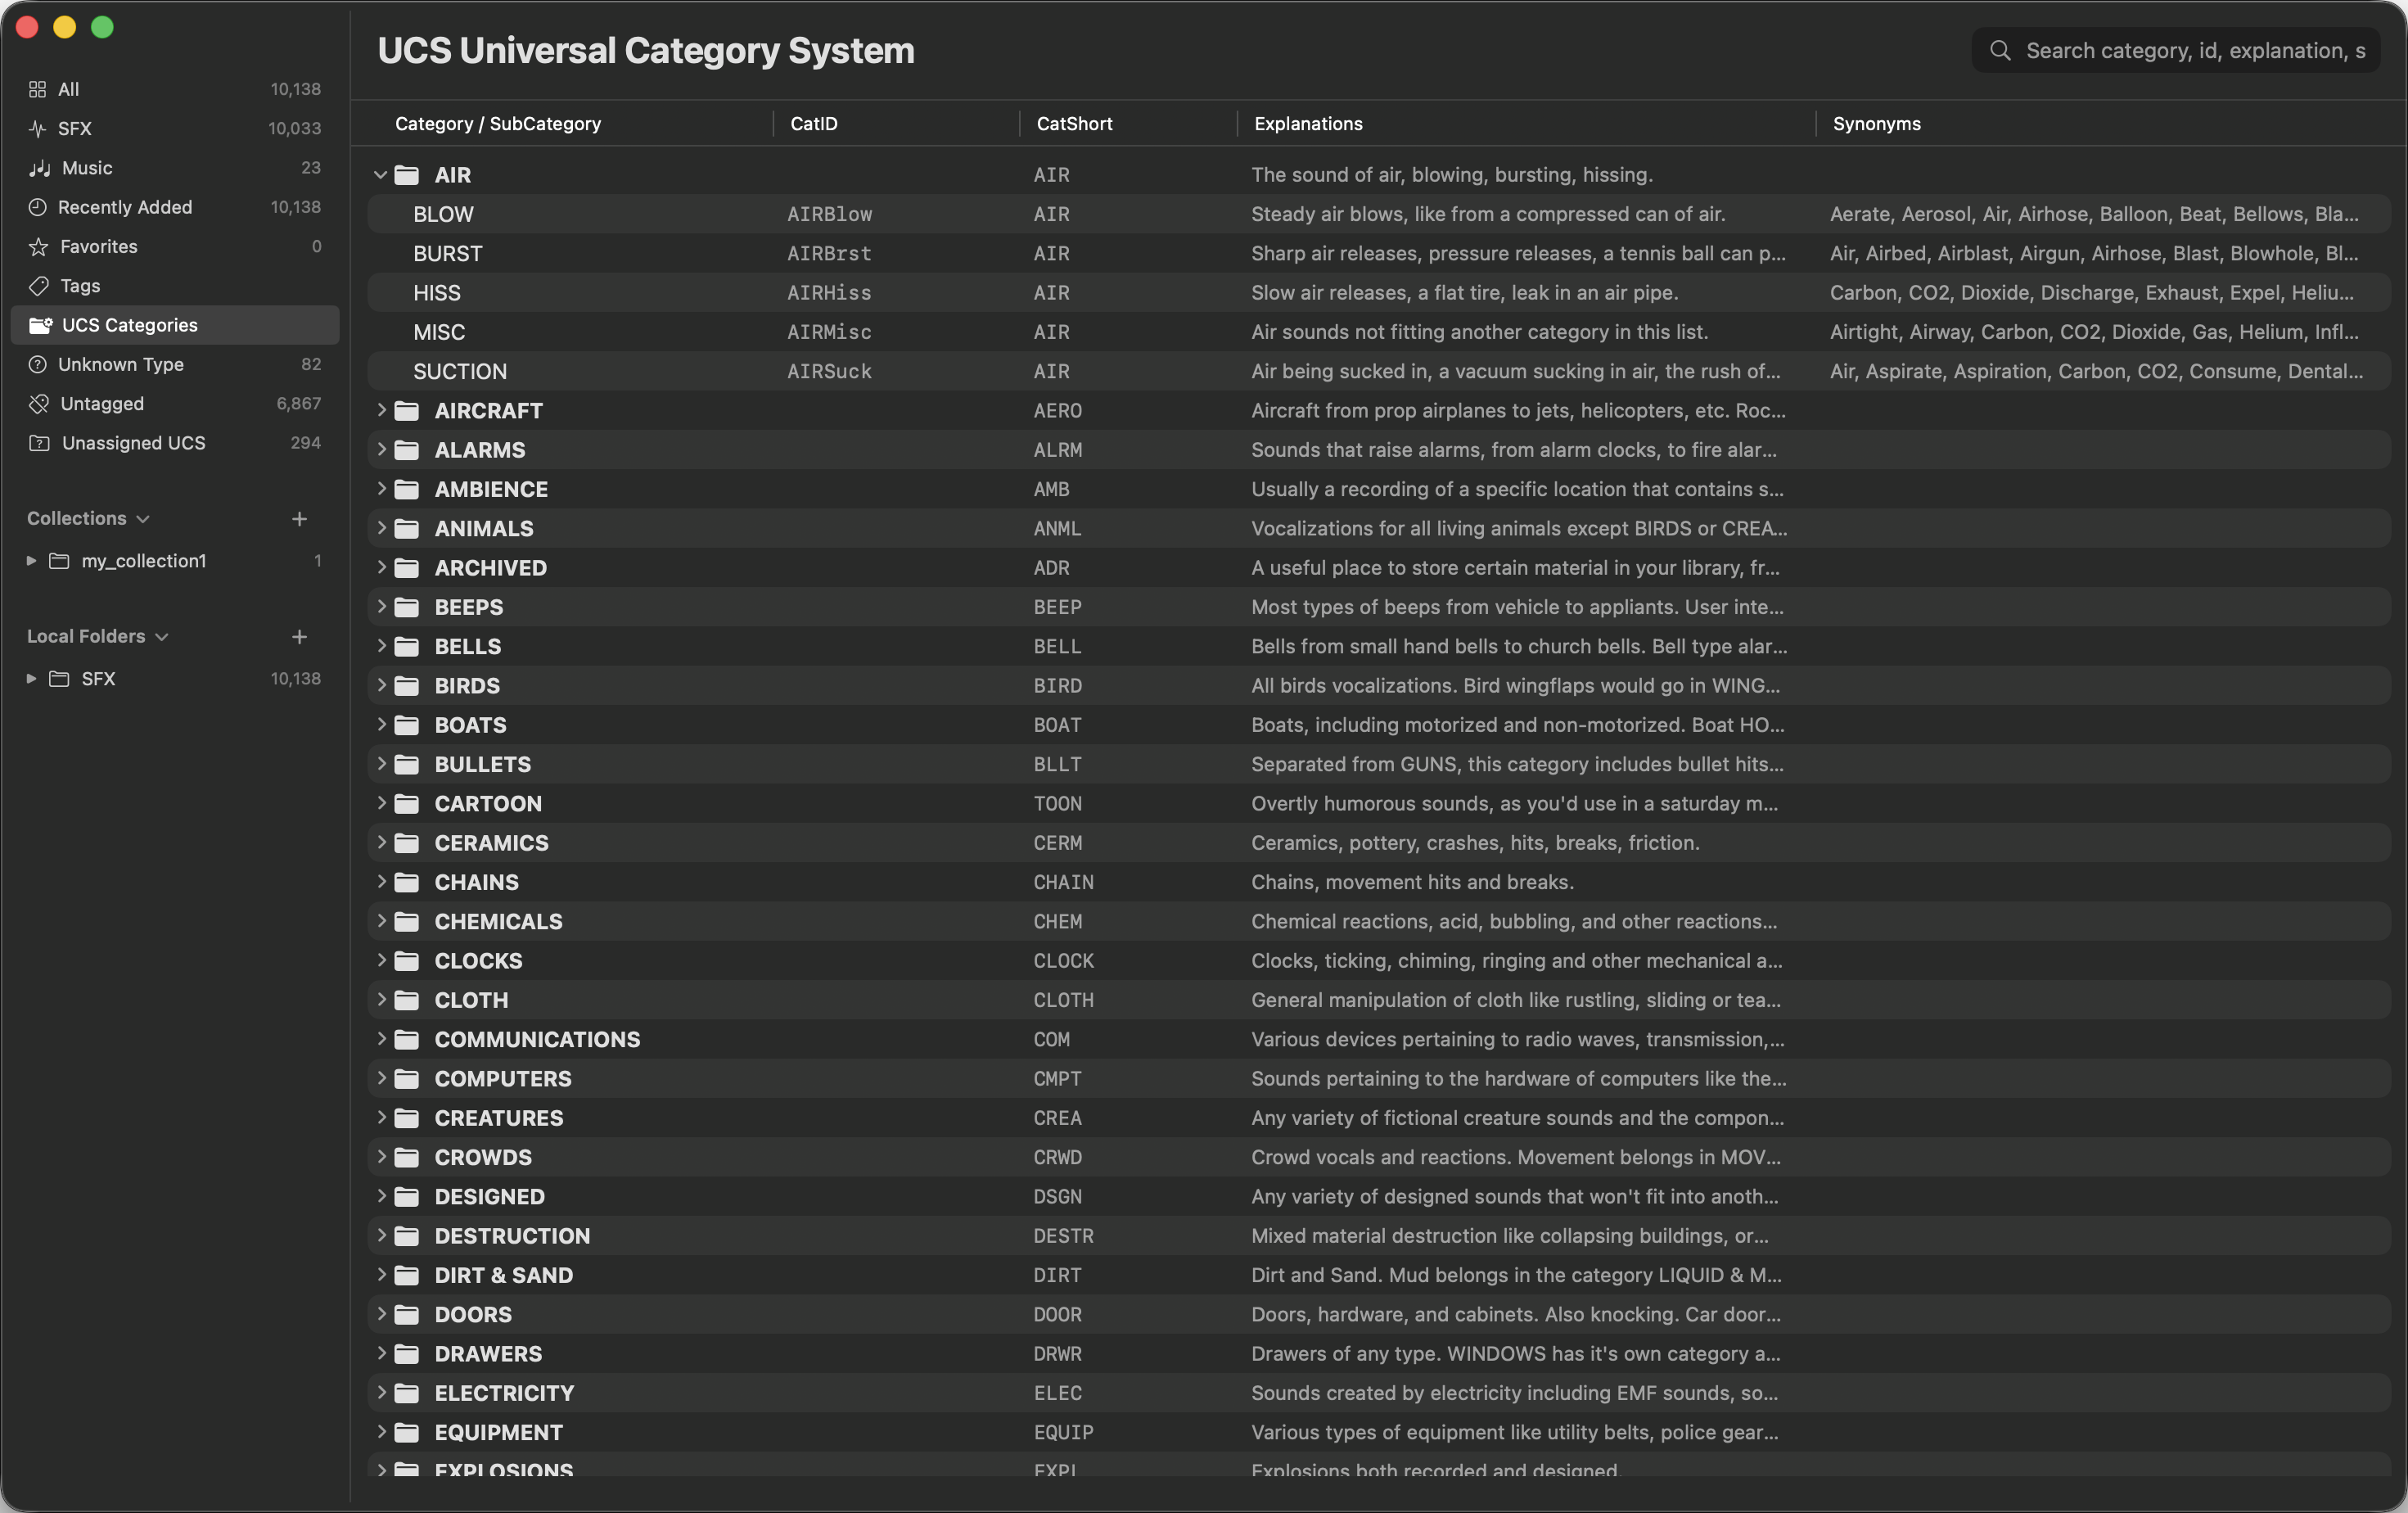2408x1513 pixels.
Task: Click the Music notes icon
Action: point(40,168)
